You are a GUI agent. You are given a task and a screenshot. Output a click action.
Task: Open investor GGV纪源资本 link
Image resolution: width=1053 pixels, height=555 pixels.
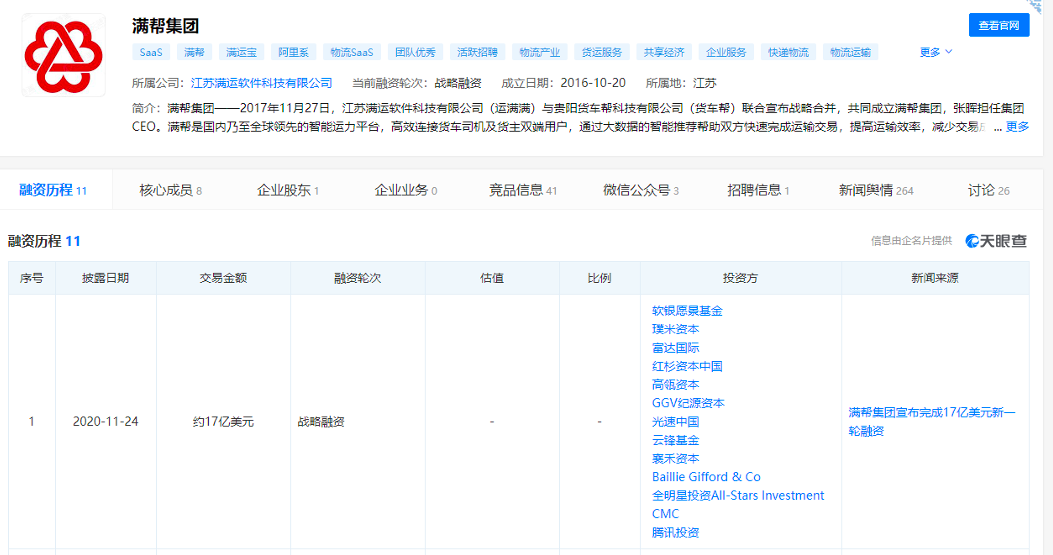pos(688,403)
